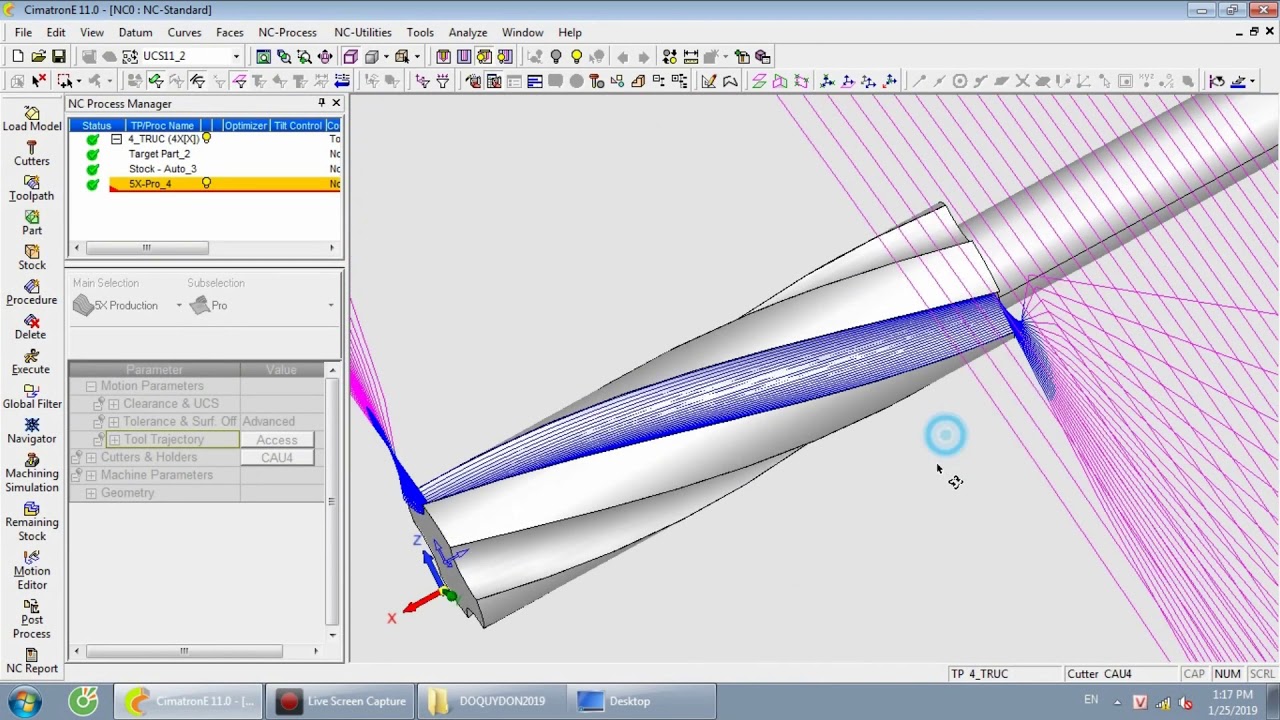Click the blue double-arrow toolbar icon

tap(342, 81)
